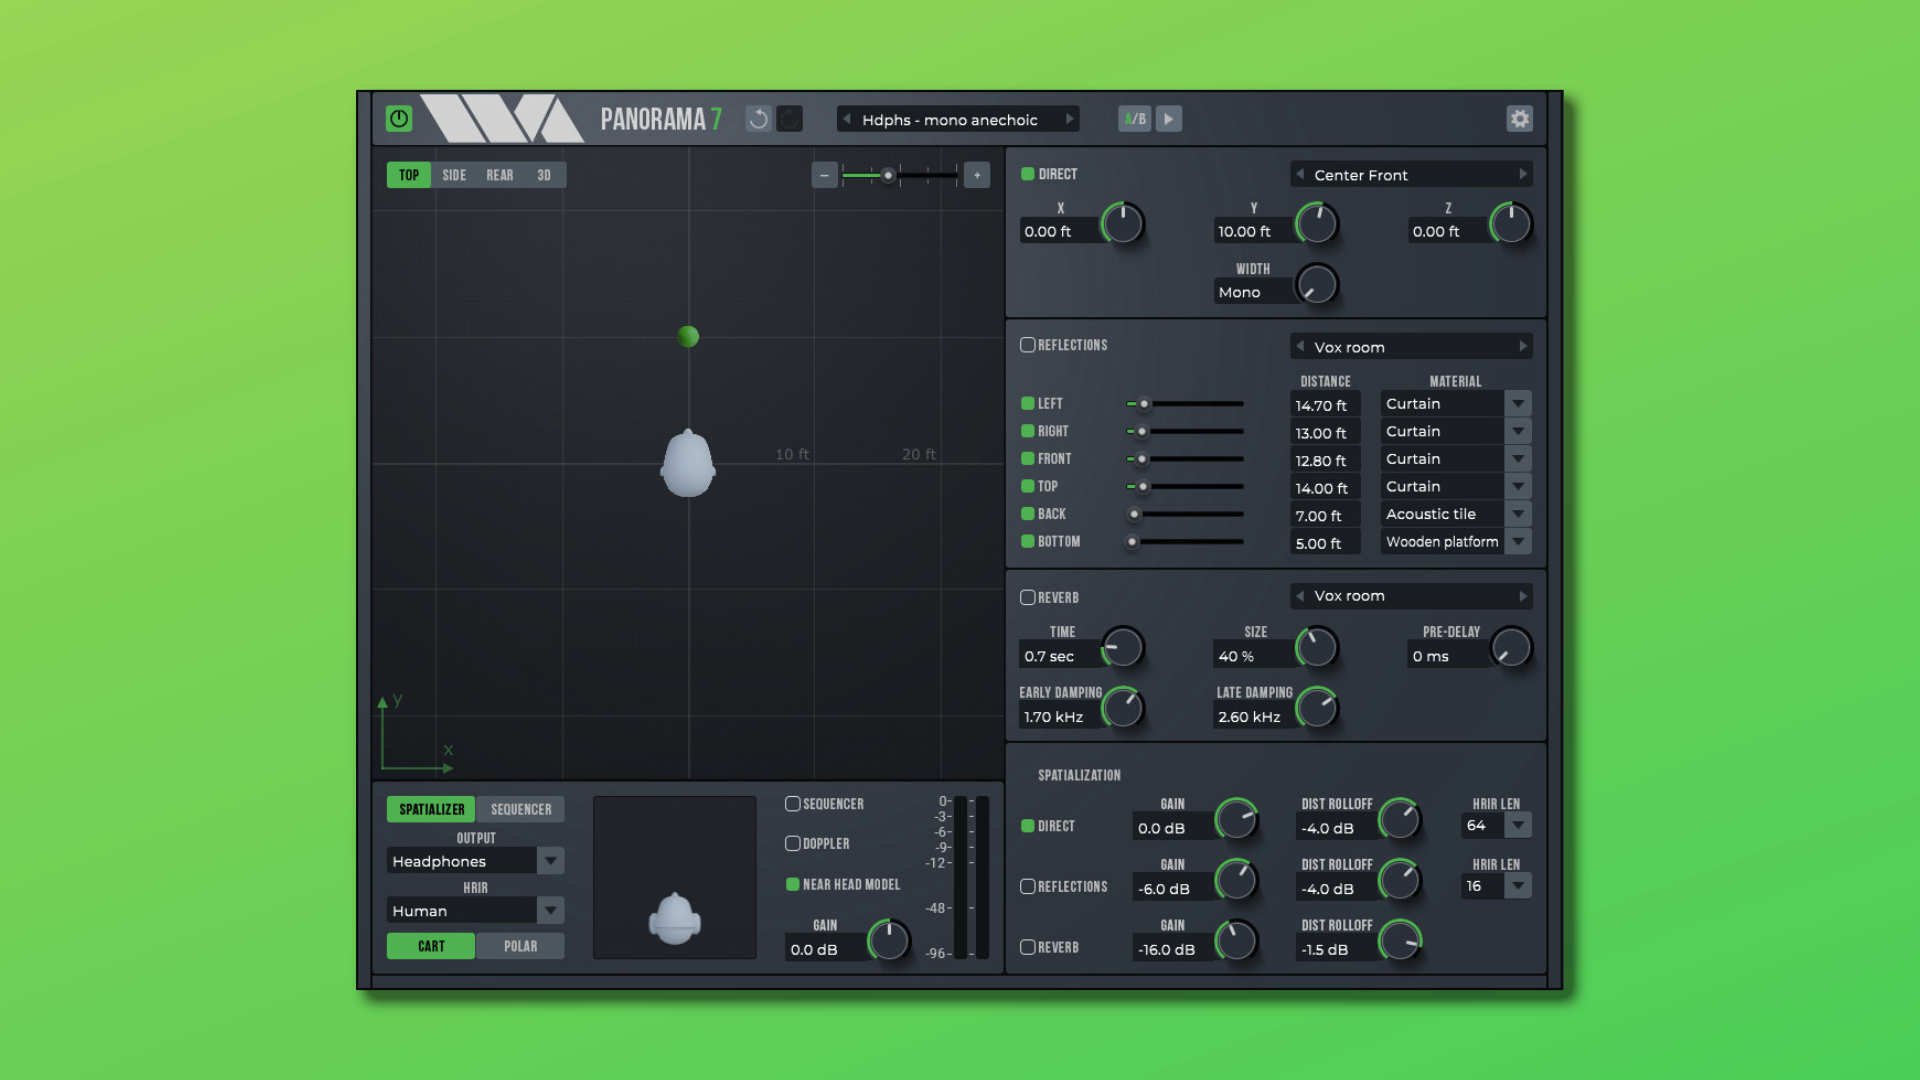Open the Direct HRIR Len dropdown
The height and width of the screenshot is (1080, 1920).
click(1518, 825)
